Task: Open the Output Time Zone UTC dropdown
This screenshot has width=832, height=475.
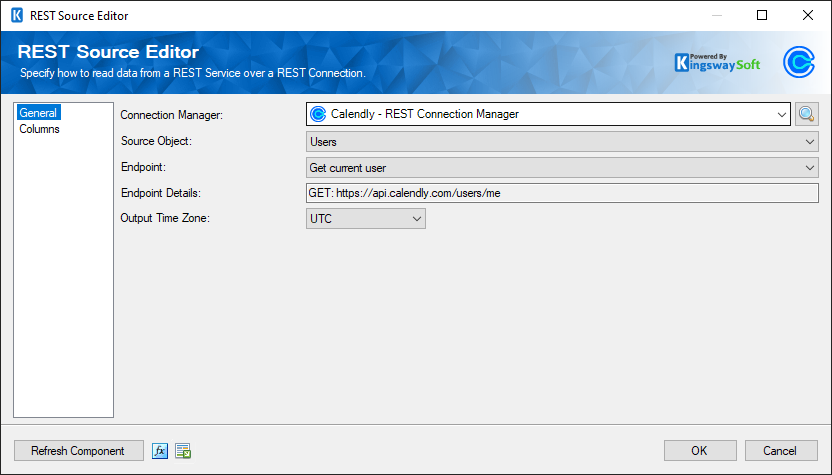Action: pyautogui.click(x=366, y=219)
